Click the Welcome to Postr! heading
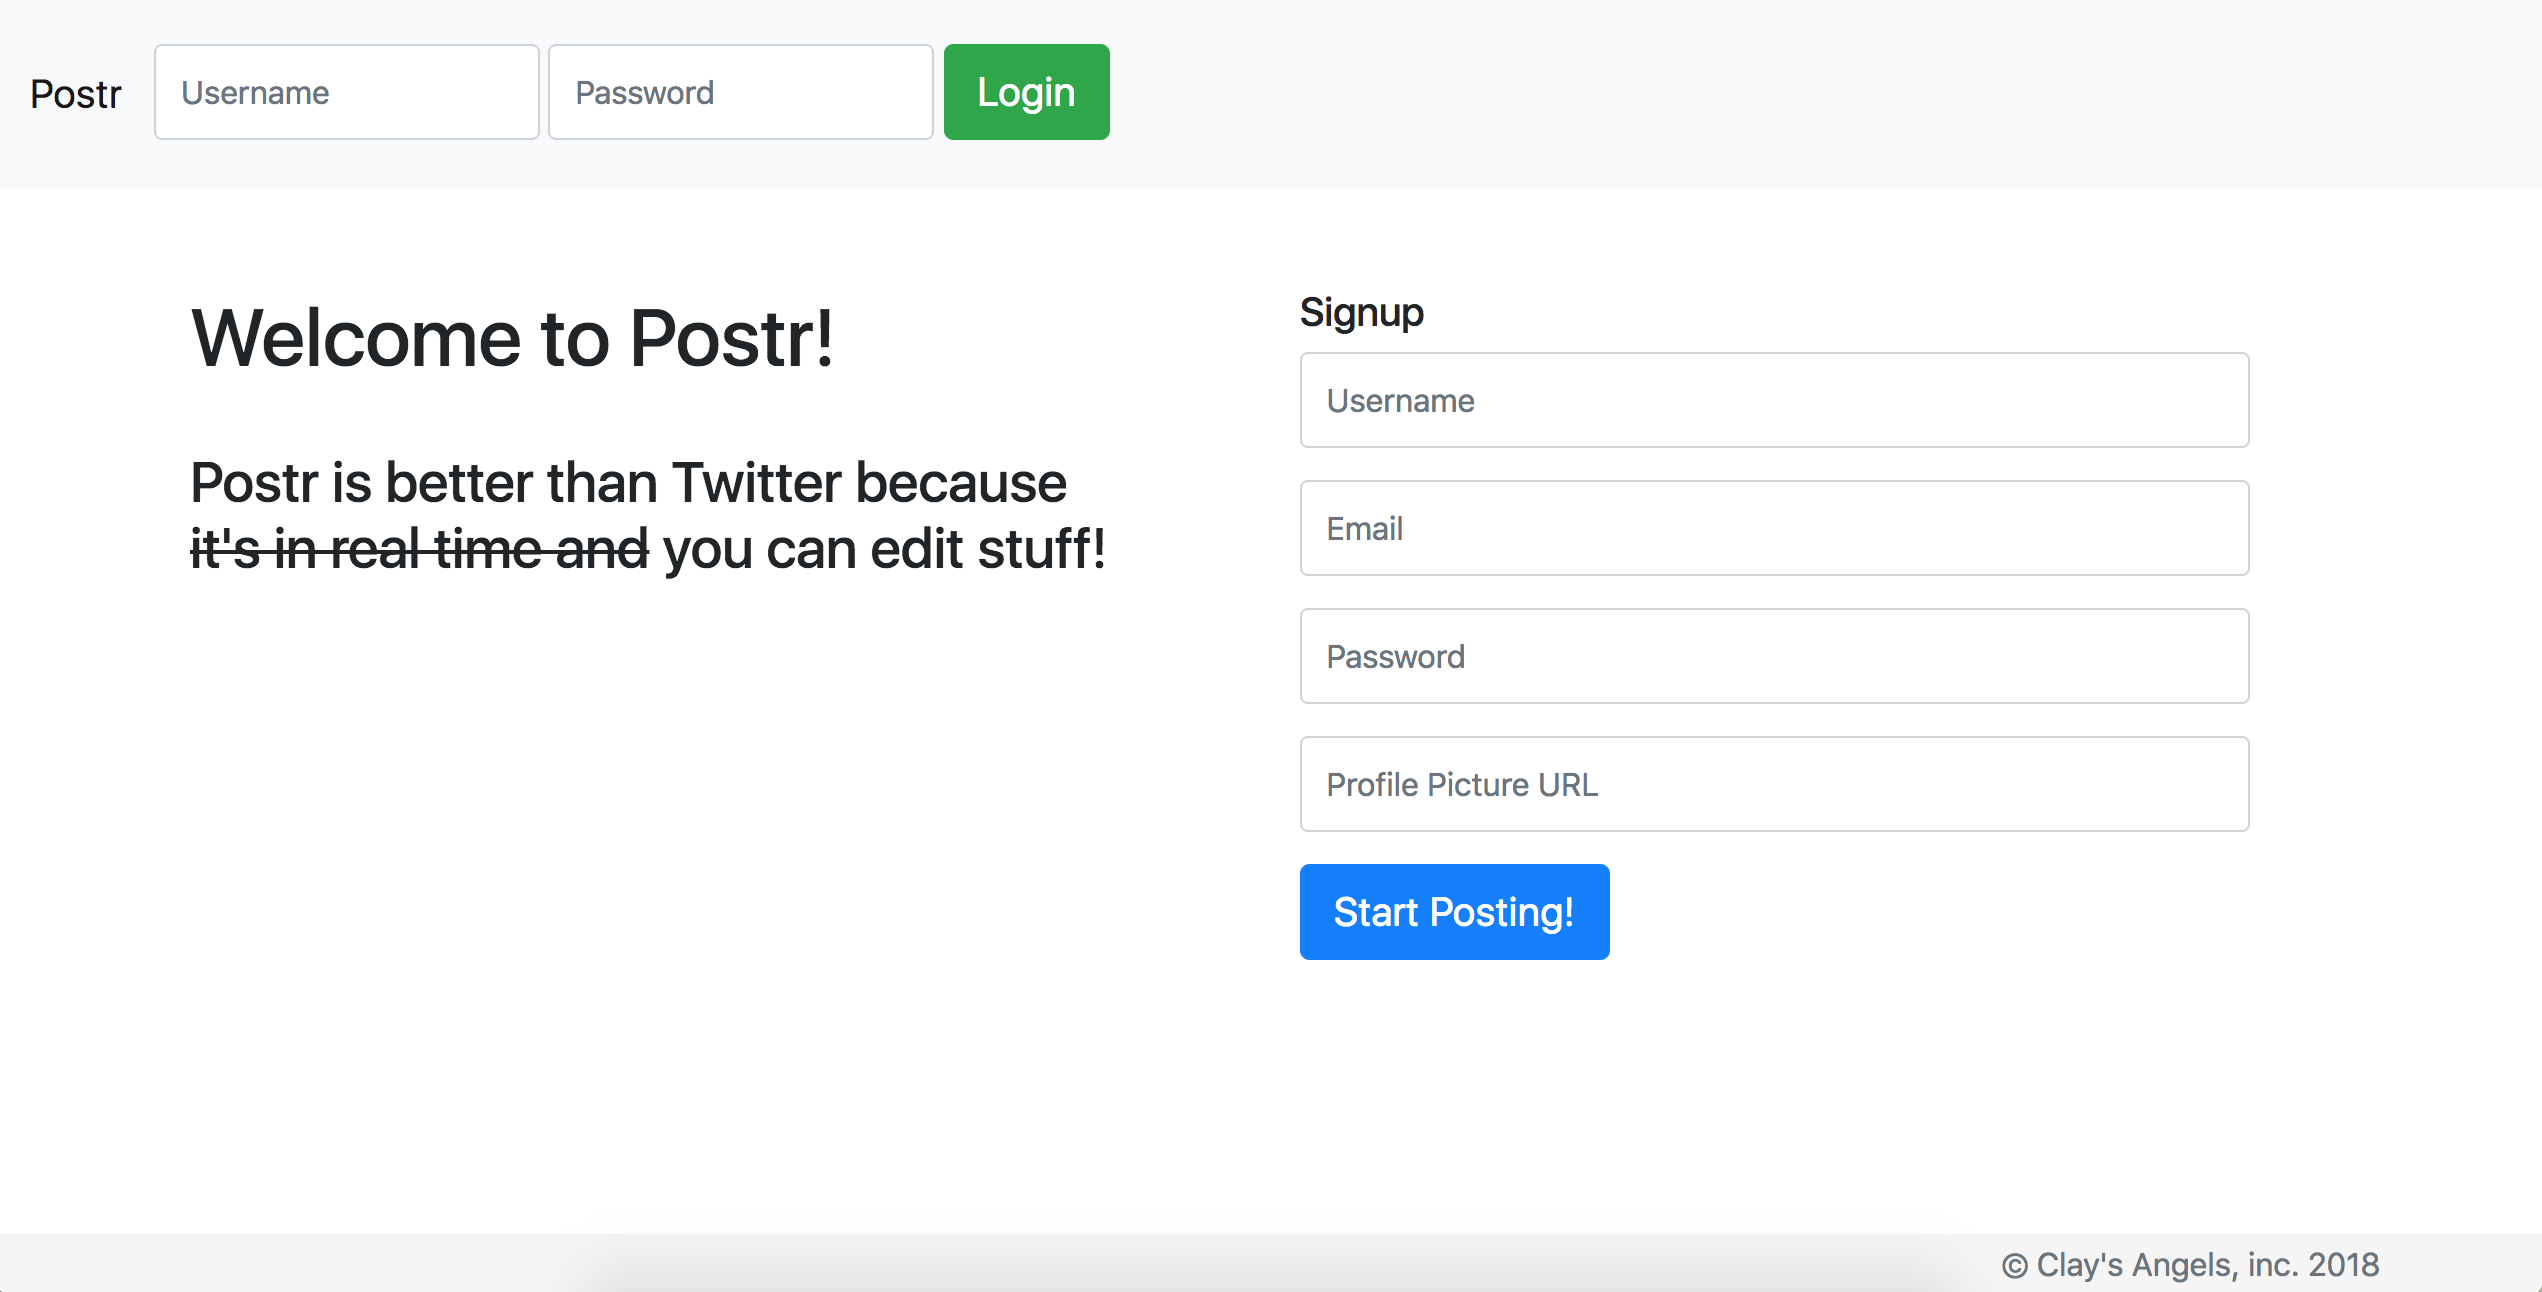 pos(512,338)
